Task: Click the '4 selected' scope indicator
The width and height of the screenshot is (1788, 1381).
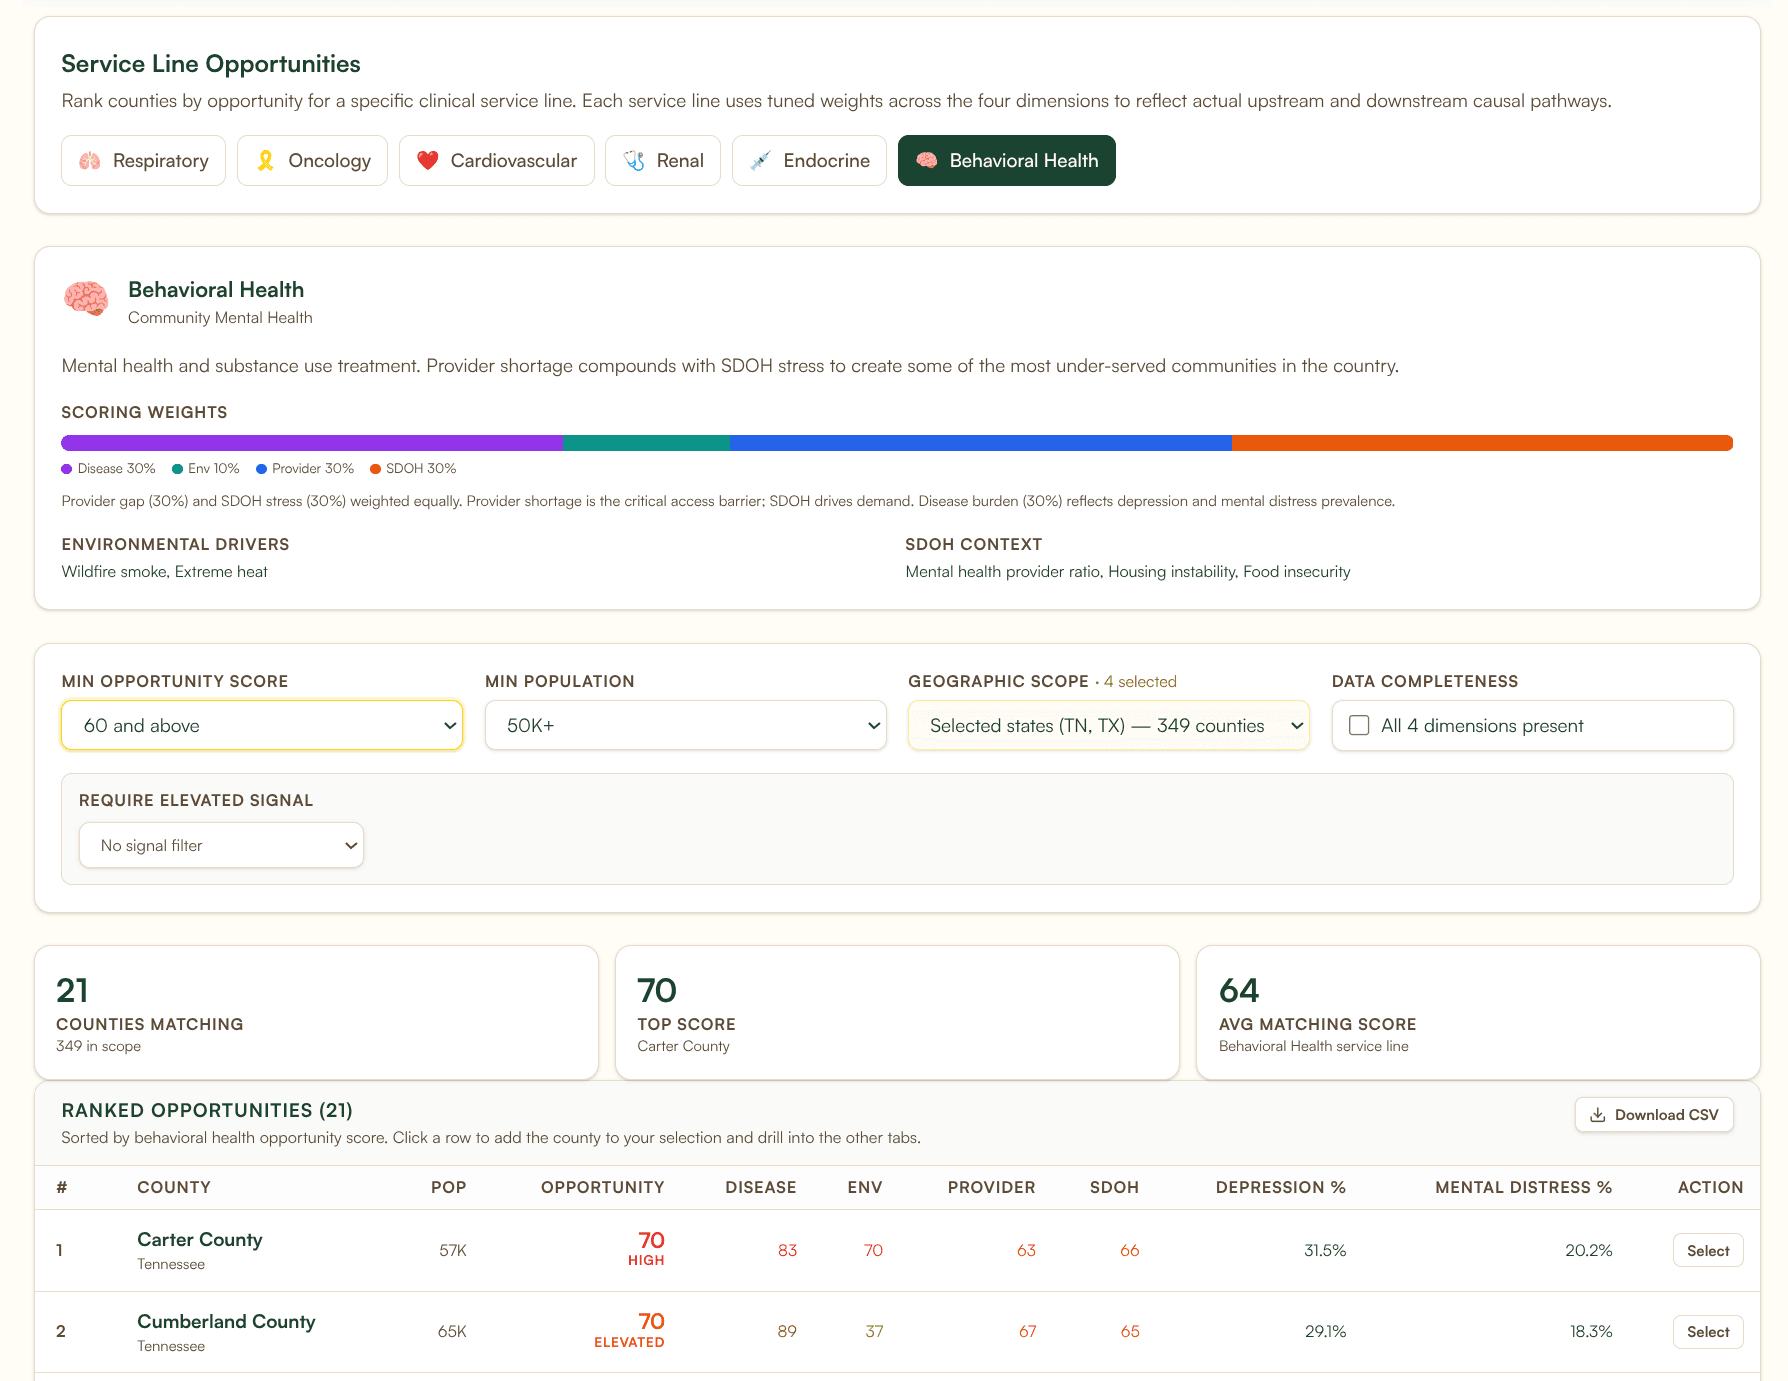Action: point(1140,682)
